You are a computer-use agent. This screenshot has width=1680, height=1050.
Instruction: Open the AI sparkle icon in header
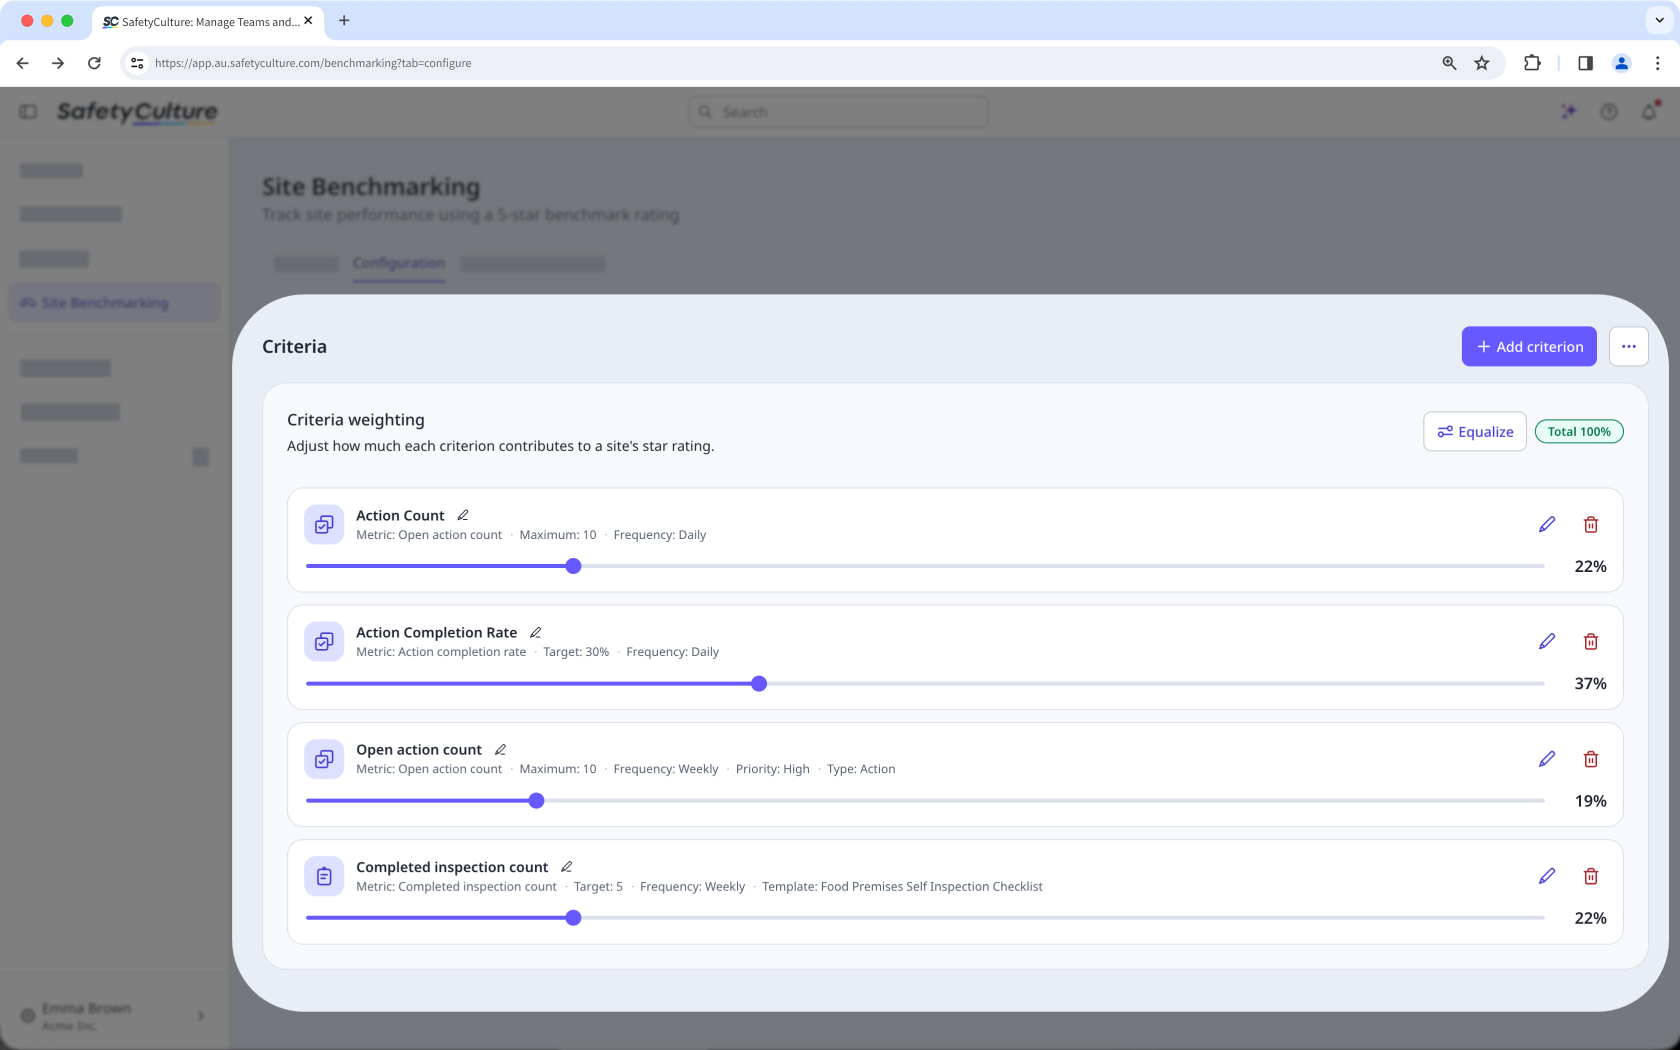[x=1568, y=112]
